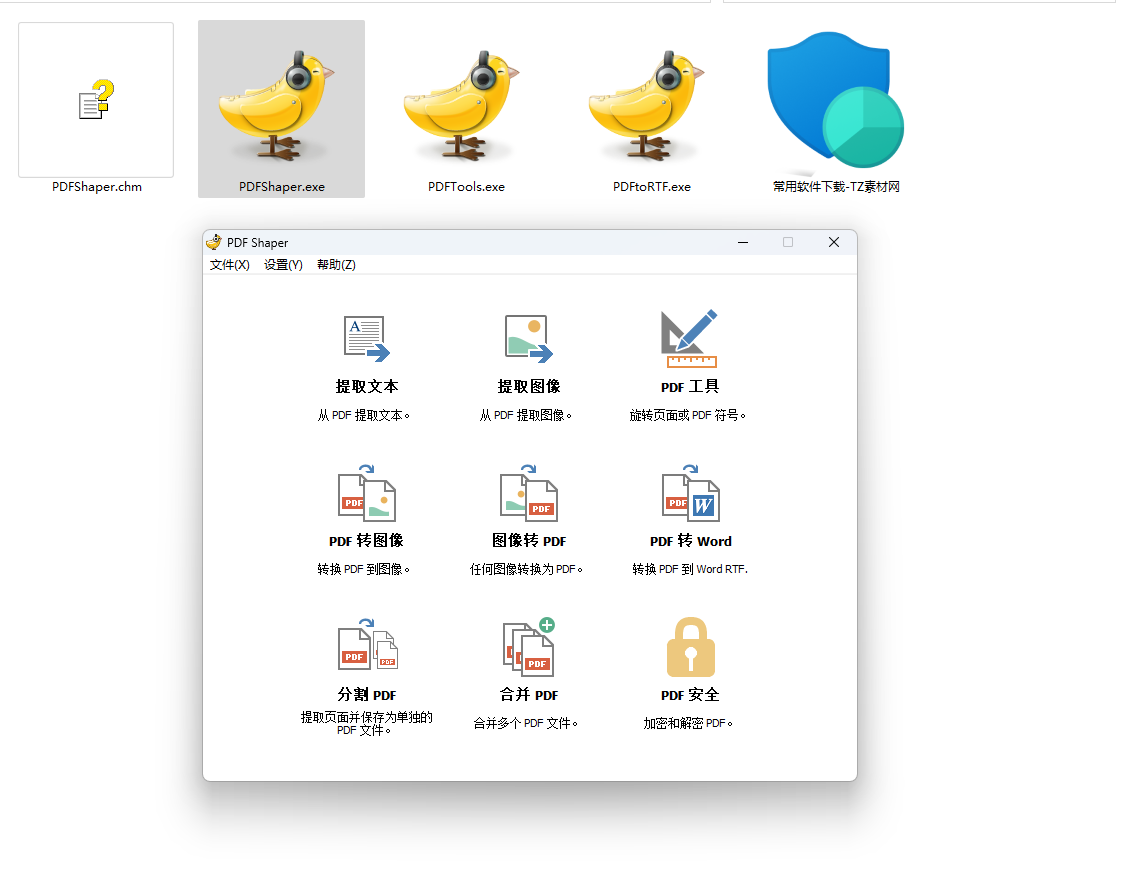The image size is (1125, 869).
Task: Select the PDFTools.exe bird icon
Action: pyautogui.click(x=462, y=105)
